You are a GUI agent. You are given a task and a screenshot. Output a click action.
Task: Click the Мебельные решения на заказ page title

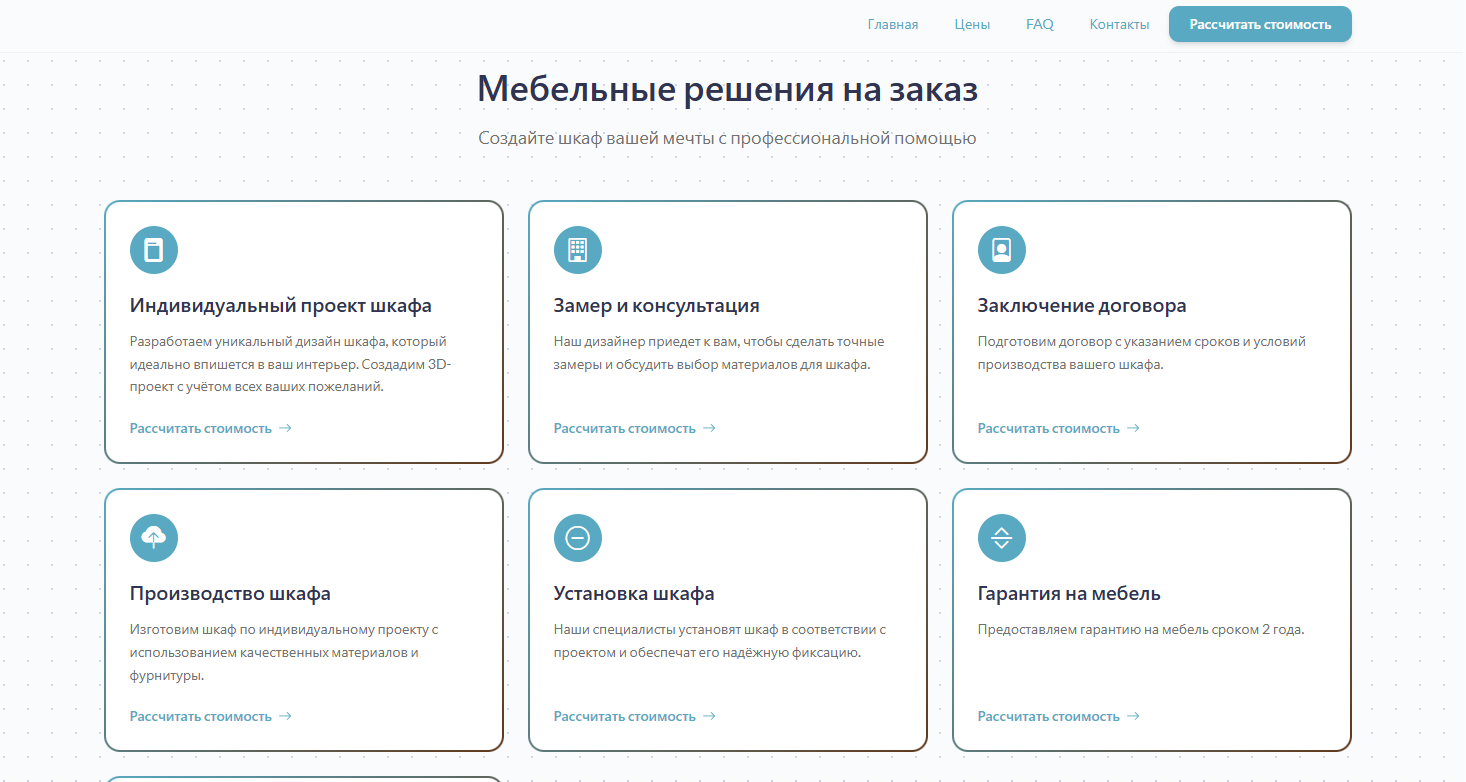(x=727, y=89)
